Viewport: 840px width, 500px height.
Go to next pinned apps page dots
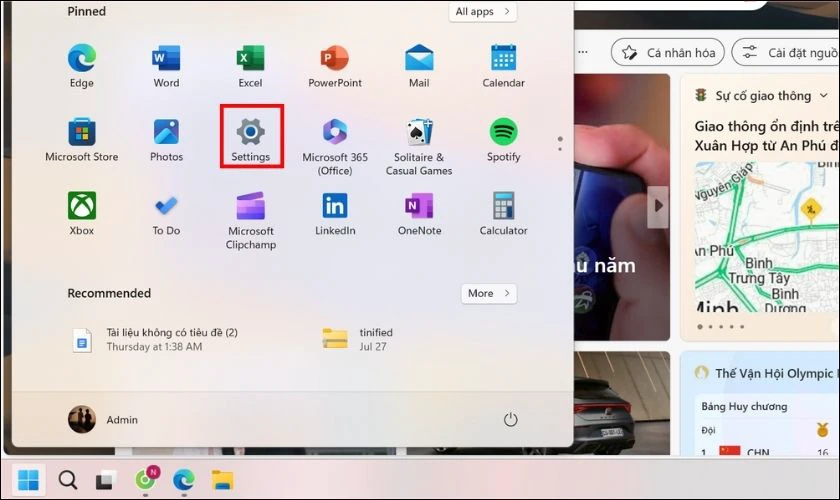coord(560,143)
